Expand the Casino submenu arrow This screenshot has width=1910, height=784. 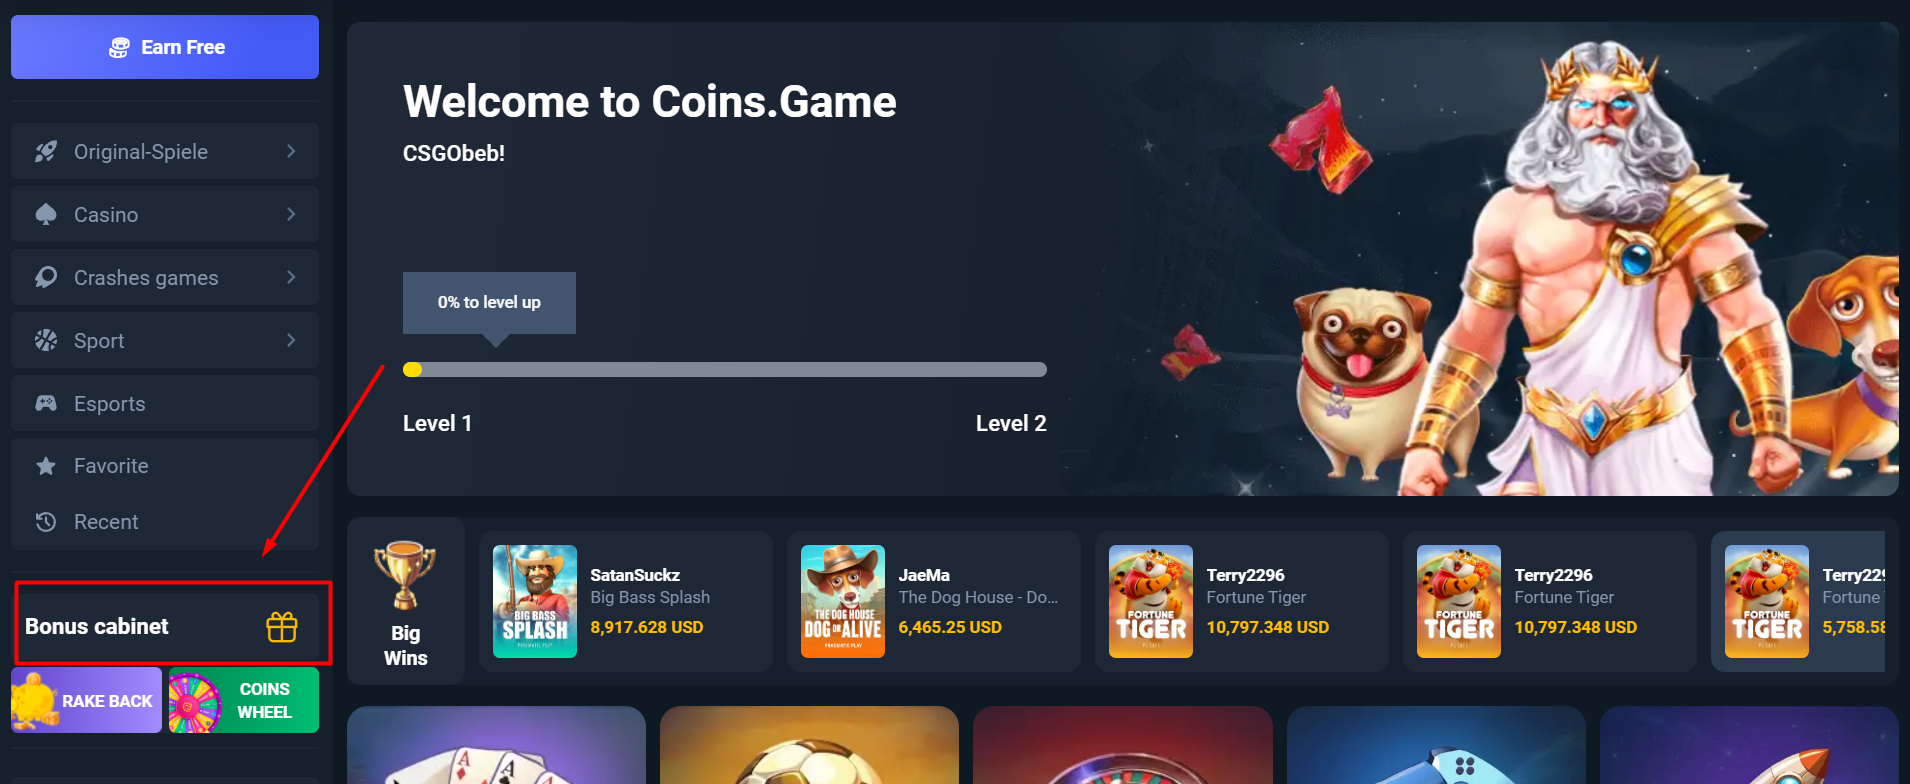(291, 214)
